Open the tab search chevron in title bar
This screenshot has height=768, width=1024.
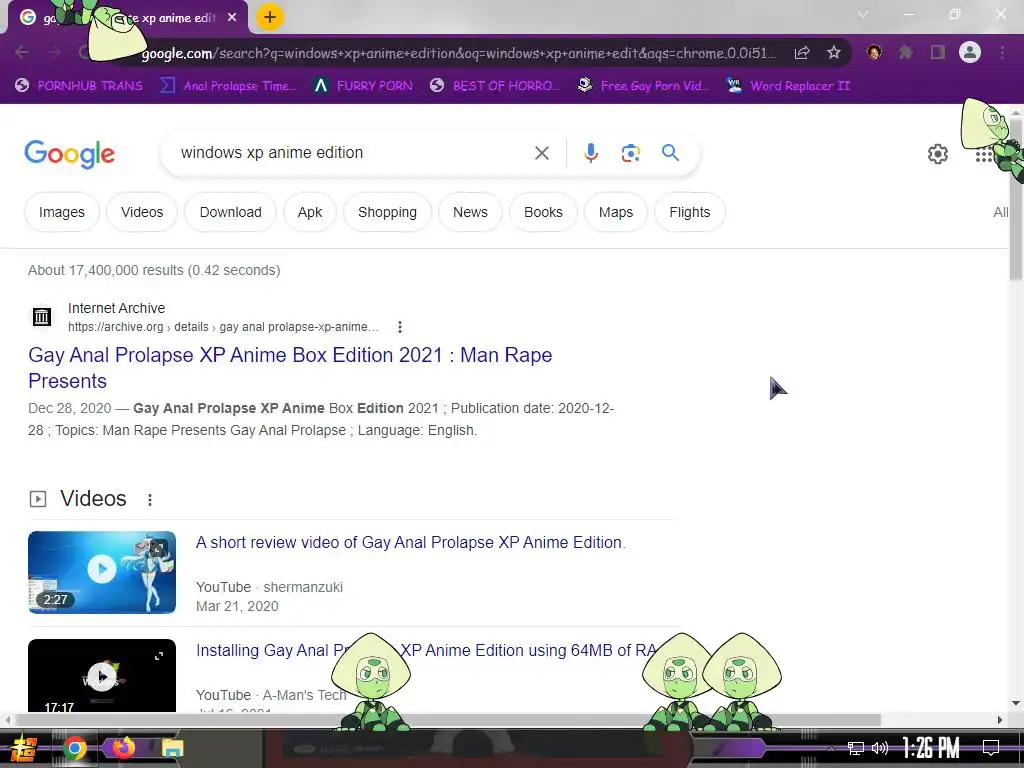point(863,14)
